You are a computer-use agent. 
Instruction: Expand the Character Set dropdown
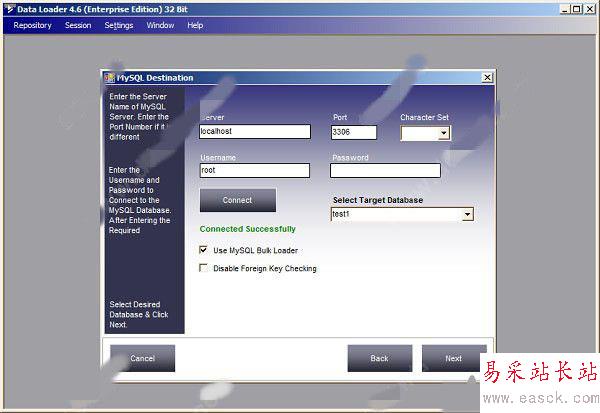[x=443, y=133]
